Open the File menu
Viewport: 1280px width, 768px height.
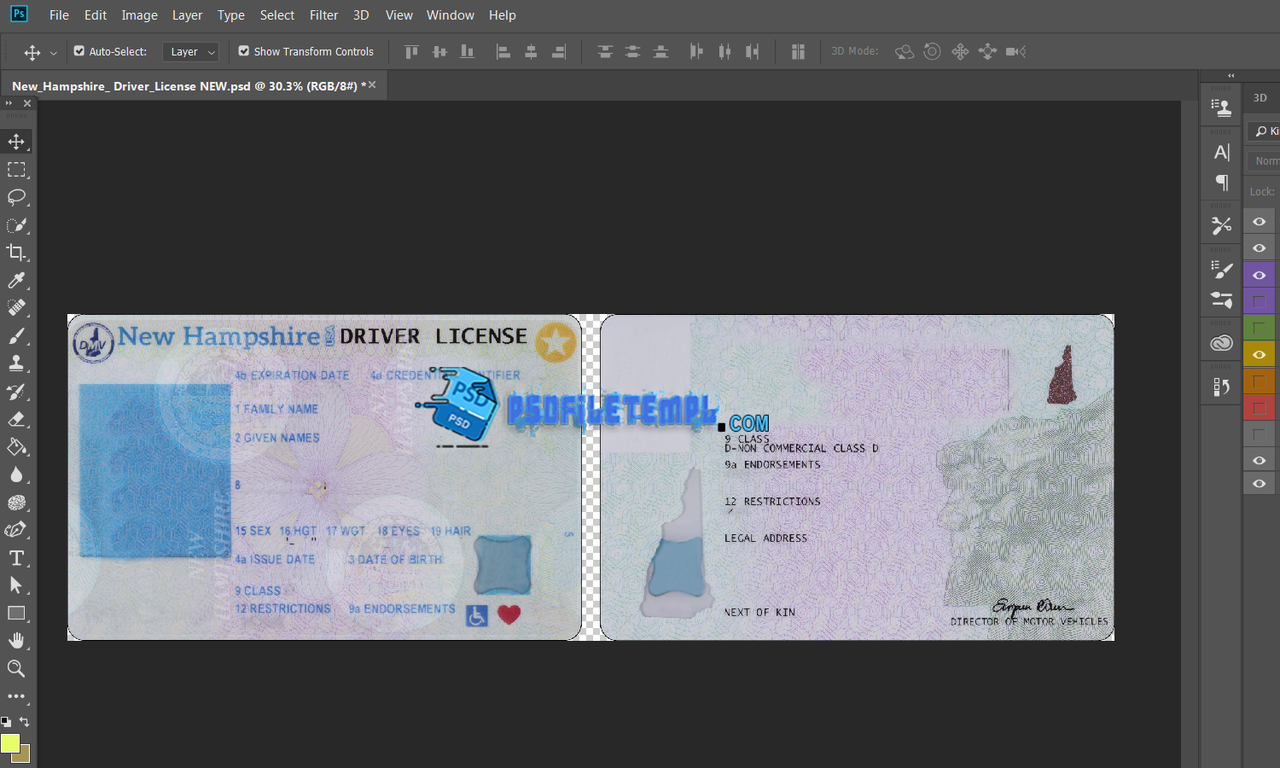[59, 15]
